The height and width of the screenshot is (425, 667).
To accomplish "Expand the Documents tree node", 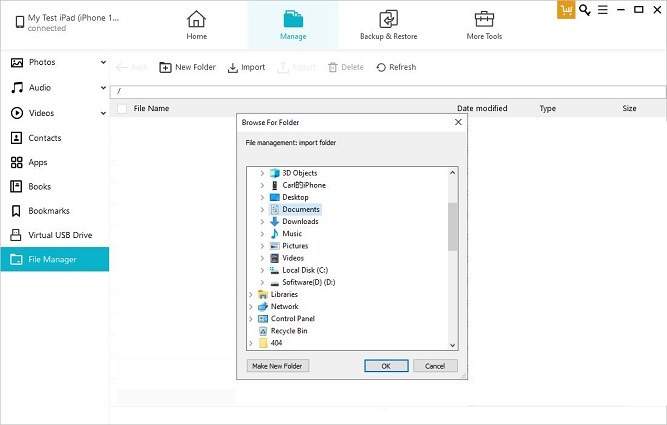I will [262, 210].
